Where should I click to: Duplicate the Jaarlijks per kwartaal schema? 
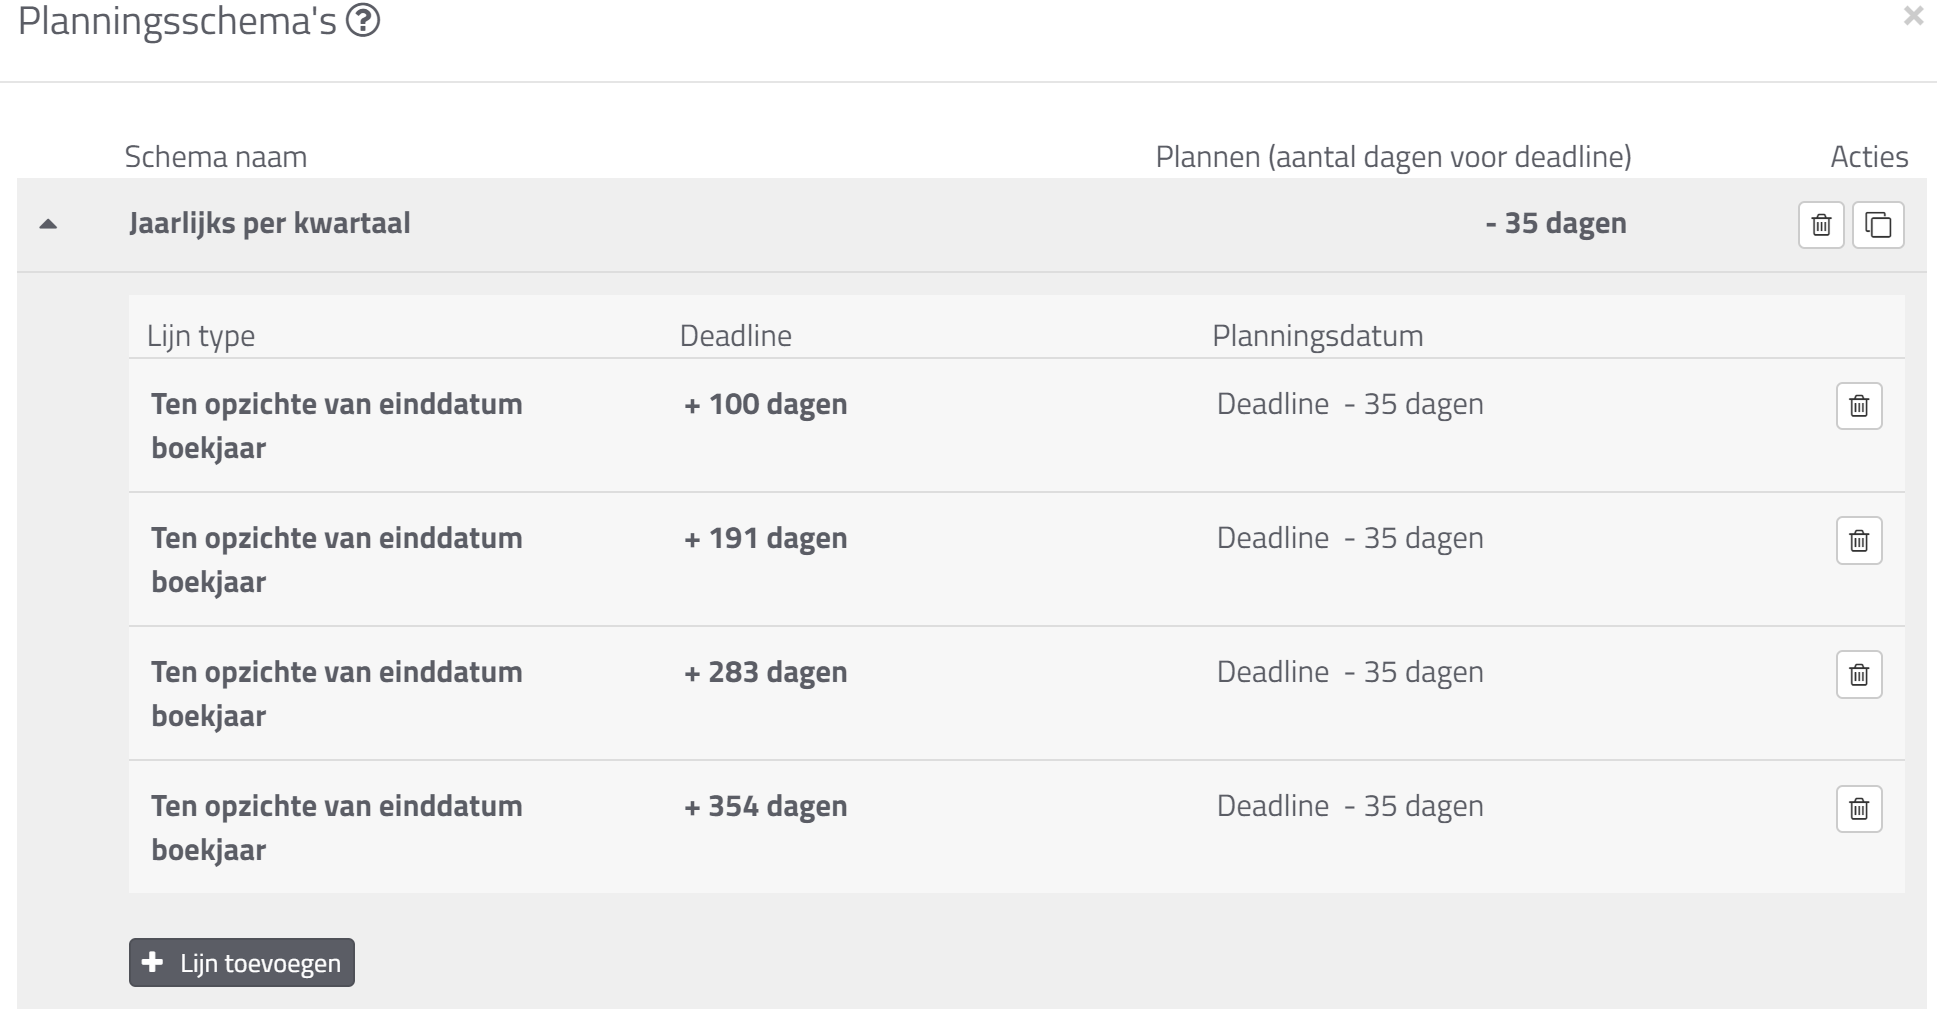click(x=1878, y=225)
